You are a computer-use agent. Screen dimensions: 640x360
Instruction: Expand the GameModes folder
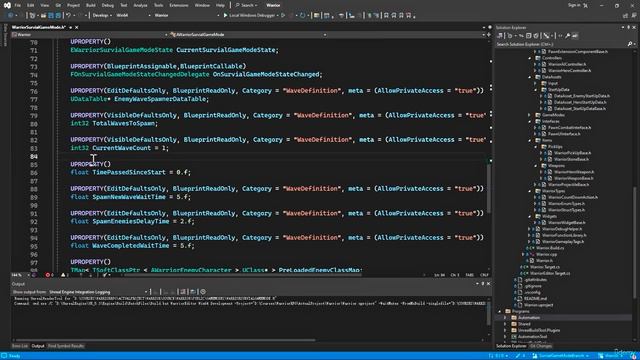tap(530, 115)
